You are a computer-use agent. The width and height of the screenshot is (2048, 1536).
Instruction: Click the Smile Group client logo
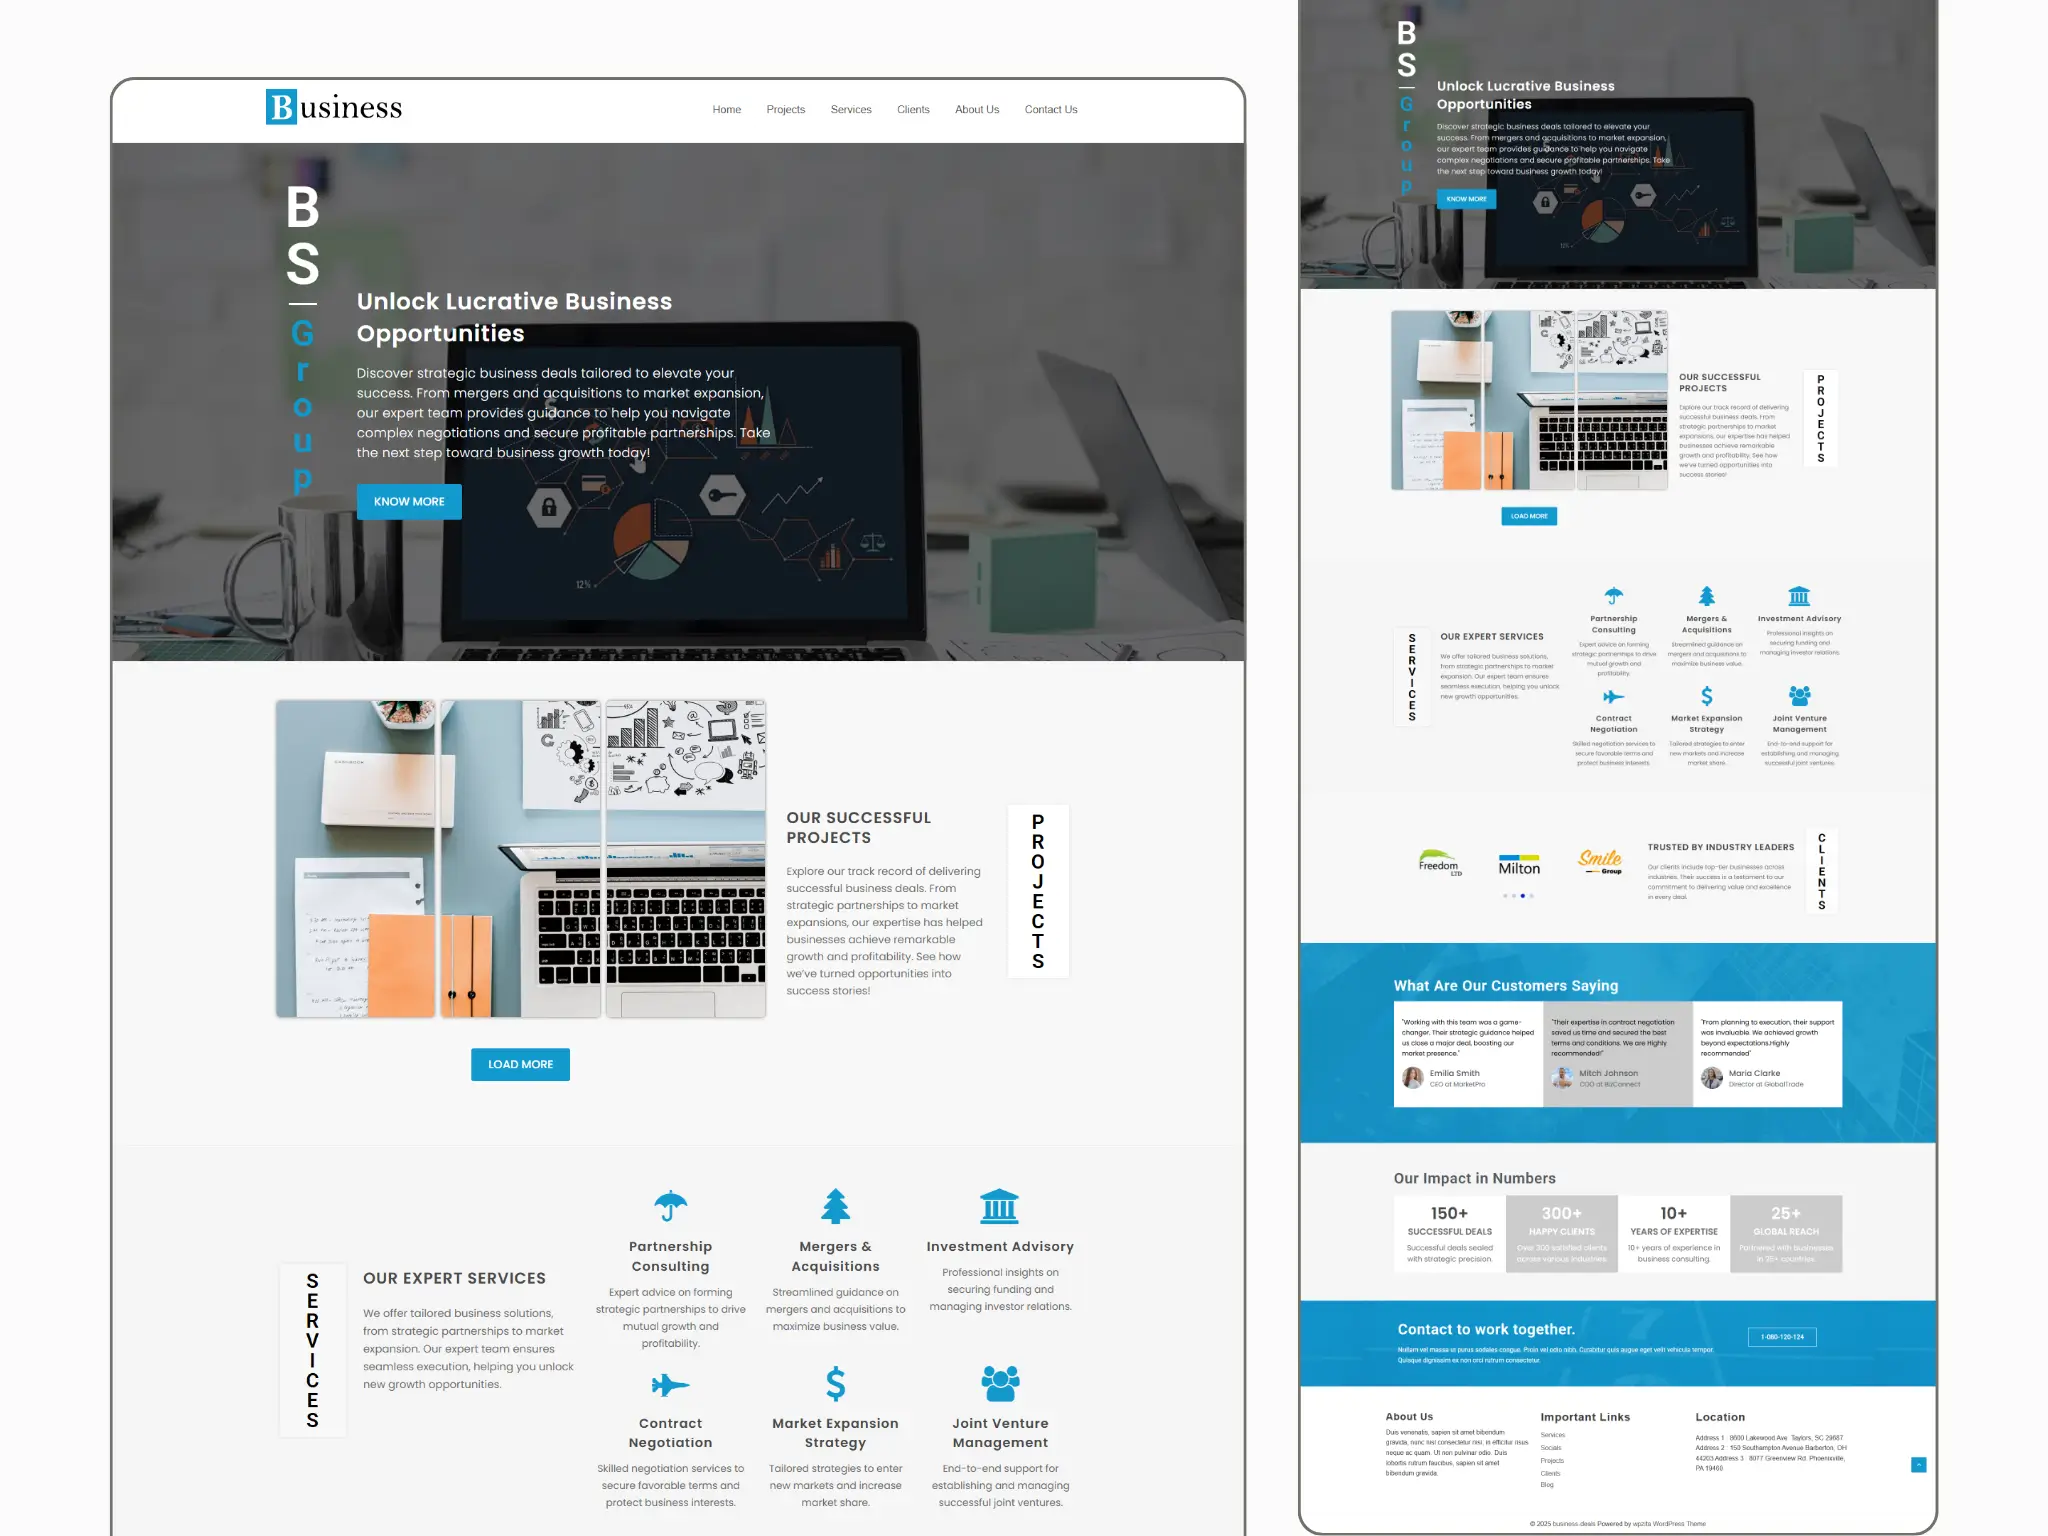[1600, 861]
